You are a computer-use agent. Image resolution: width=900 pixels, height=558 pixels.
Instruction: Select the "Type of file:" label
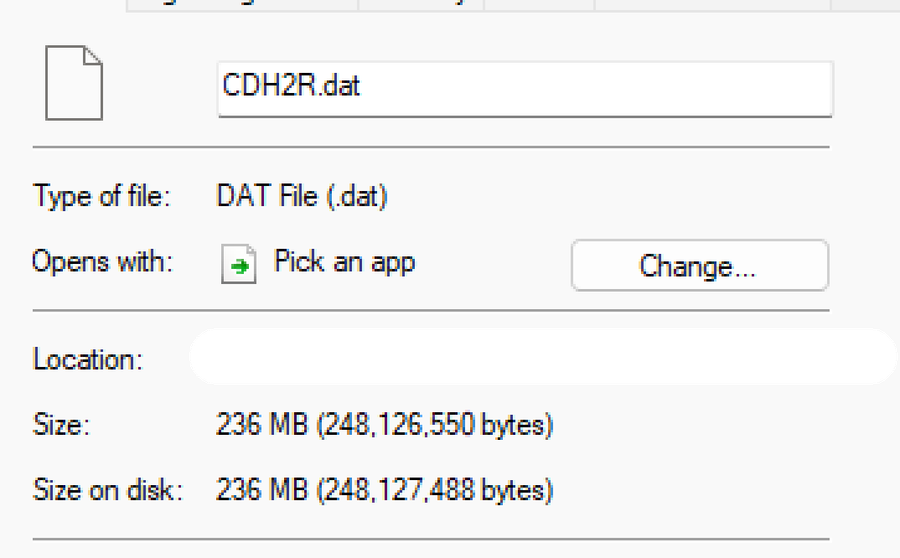coord(102,196)
